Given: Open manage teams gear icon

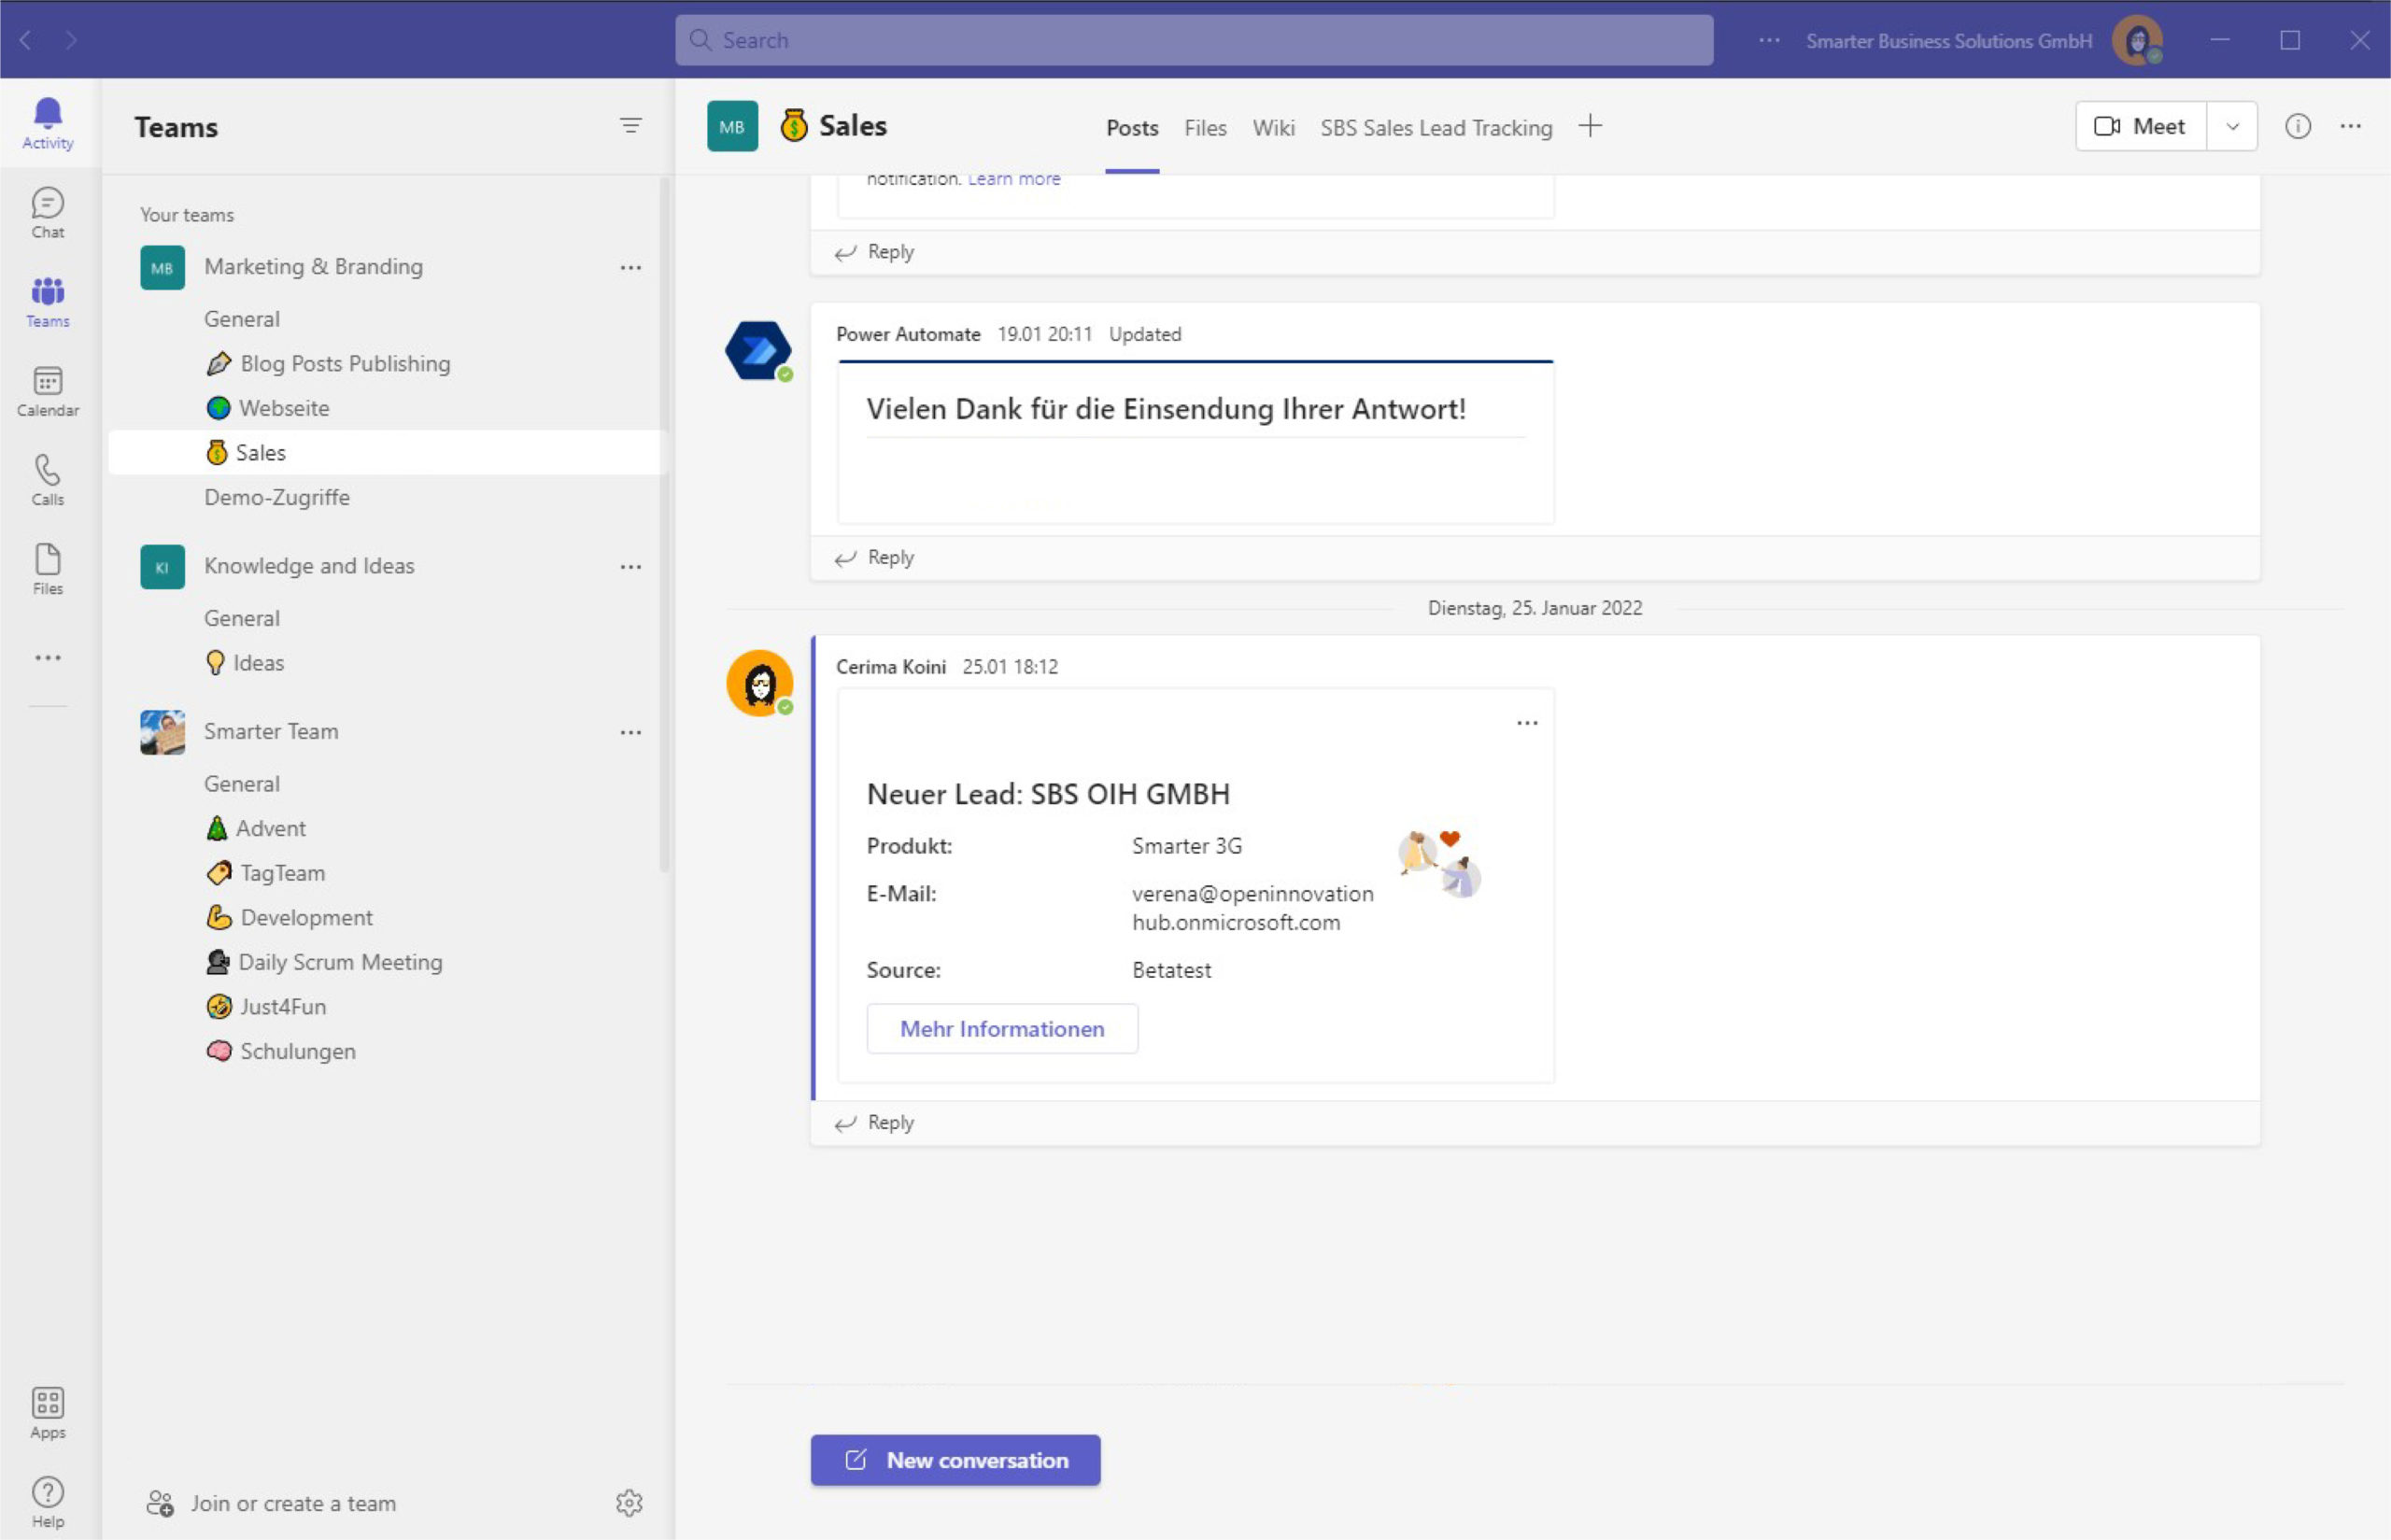Looking at the screenshot, I should tap(629, 1502).
